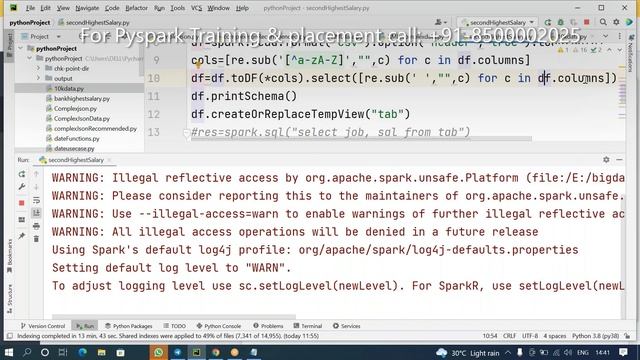The image size is (640, 360).
Task: Collapse the inner pythonProject folder
Action: 30,58
